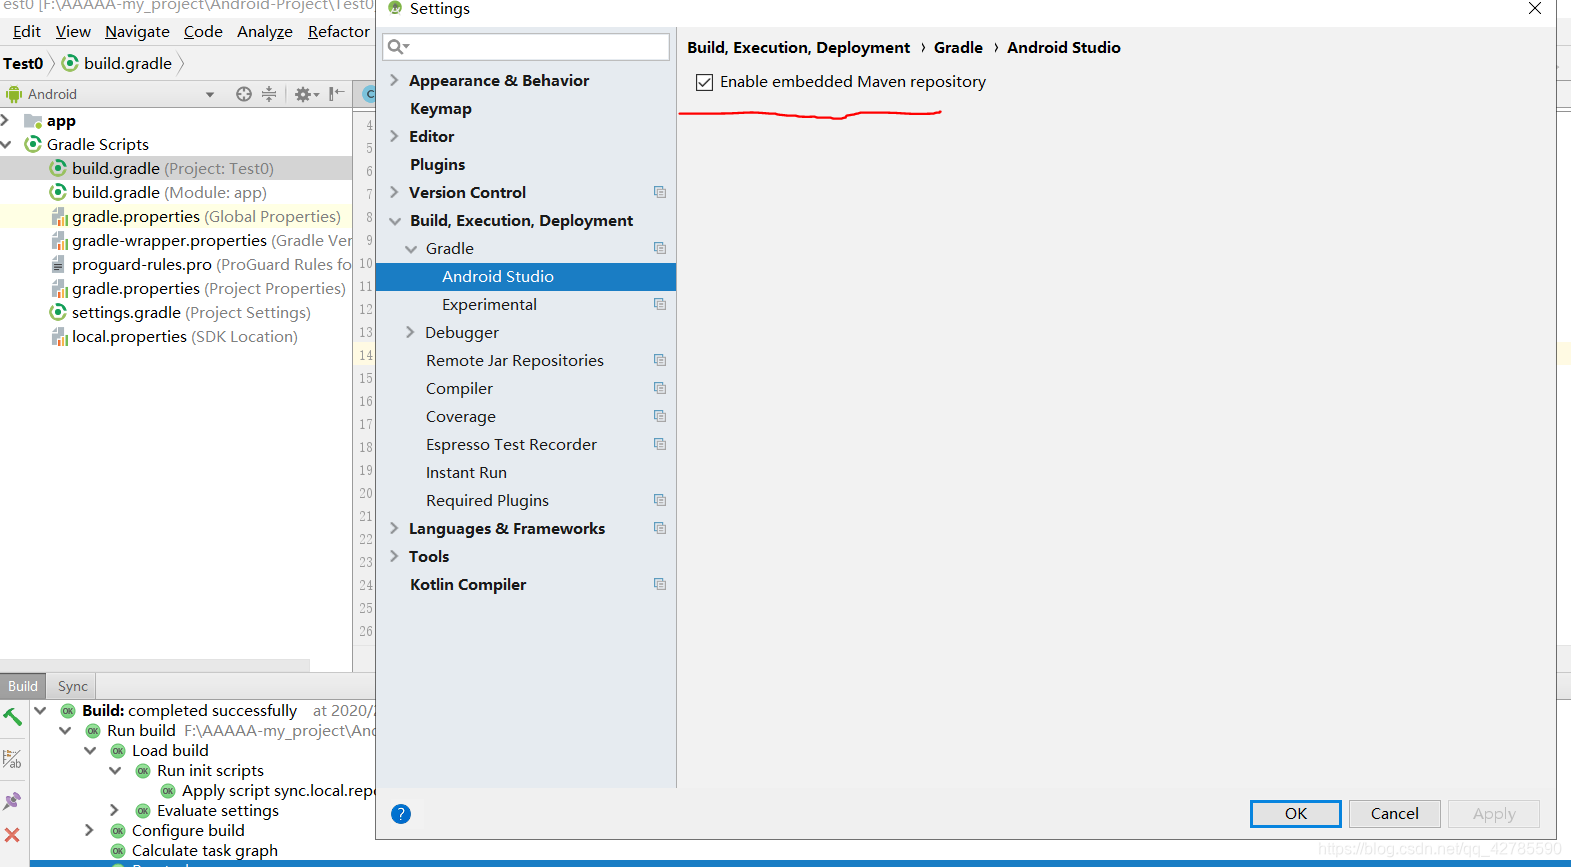Image resolution: width=1571 pixels, height=867 pixels.
Task: Click the OK button
Action: (1295, 814)
